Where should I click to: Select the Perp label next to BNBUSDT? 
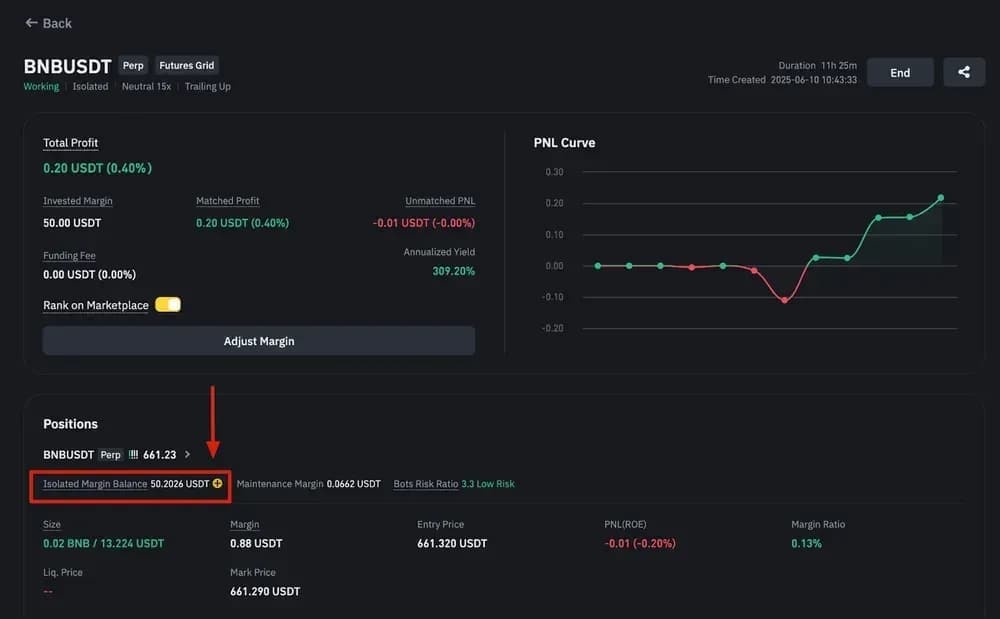point(133,65)
